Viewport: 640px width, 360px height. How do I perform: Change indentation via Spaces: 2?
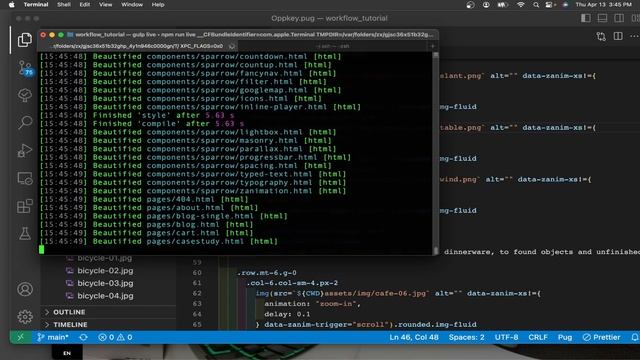tap(467, 338)
